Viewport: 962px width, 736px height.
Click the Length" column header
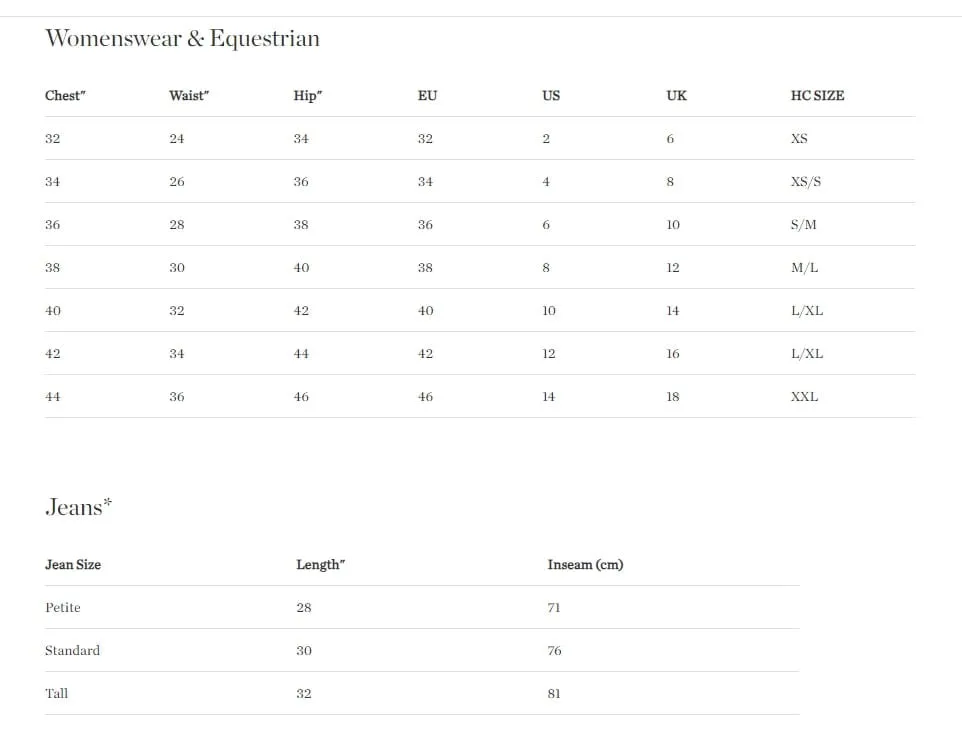coord(320,565)
